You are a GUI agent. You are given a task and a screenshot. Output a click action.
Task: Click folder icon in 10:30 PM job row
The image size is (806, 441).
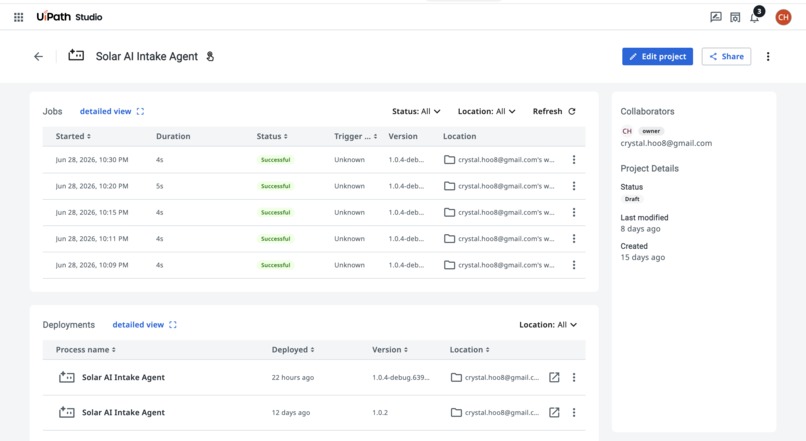point(449,160)
